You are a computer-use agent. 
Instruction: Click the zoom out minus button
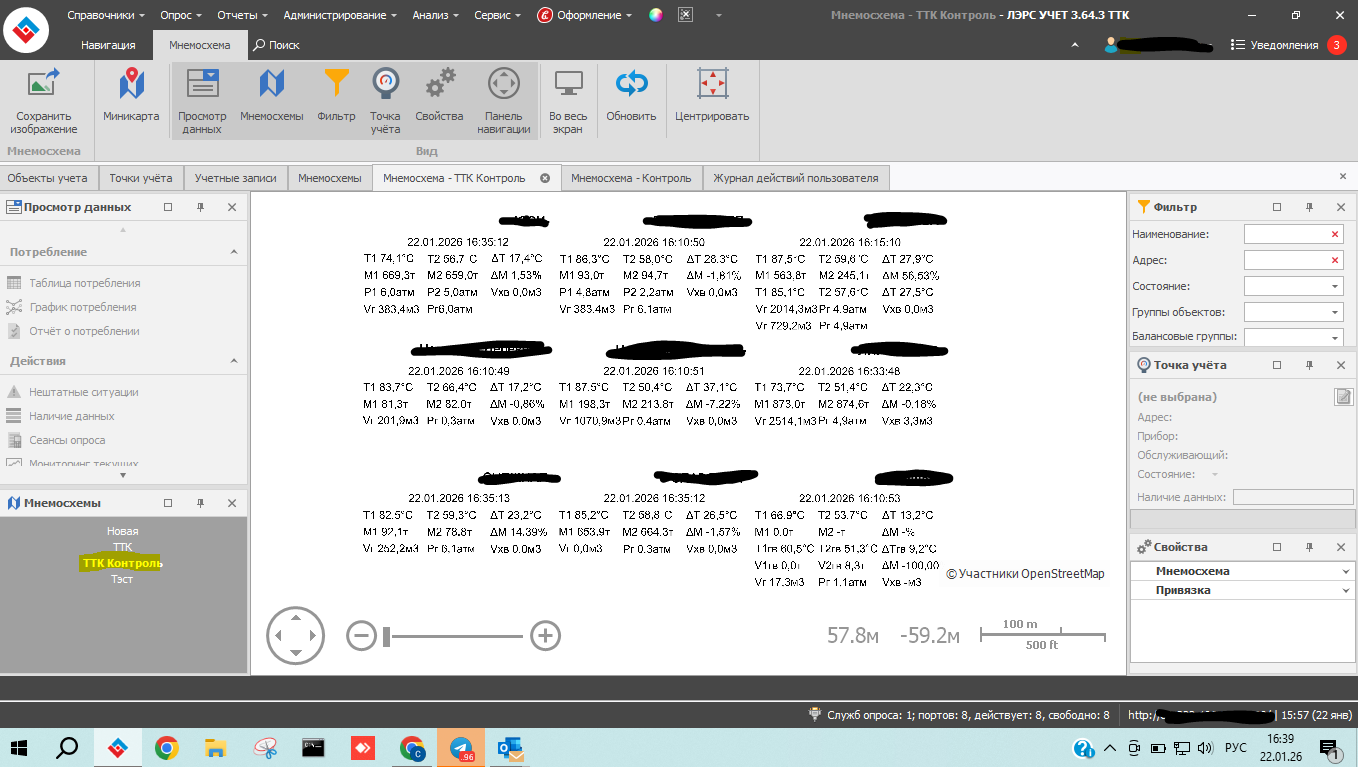click(x=362, y=635)
